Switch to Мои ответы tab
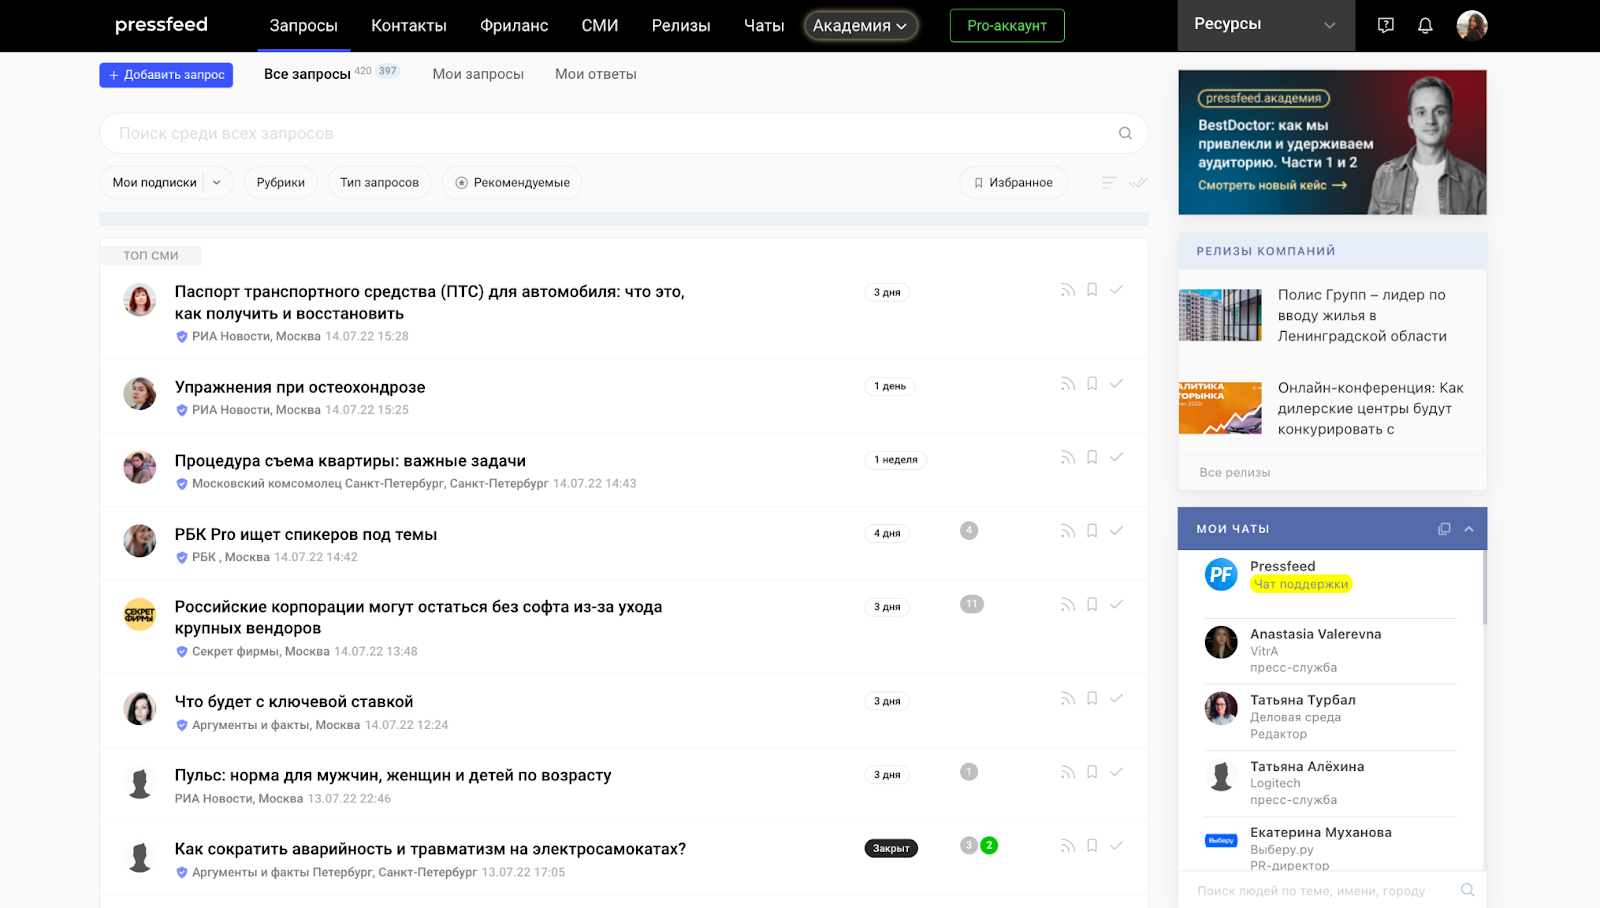The width and height of the screenshot is (1600, 908). click(x=596, y=74)
